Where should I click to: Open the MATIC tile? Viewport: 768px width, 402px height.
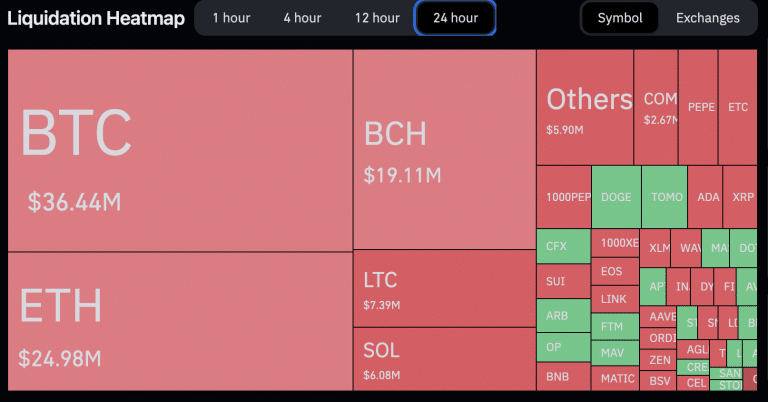tap(617, 378)
